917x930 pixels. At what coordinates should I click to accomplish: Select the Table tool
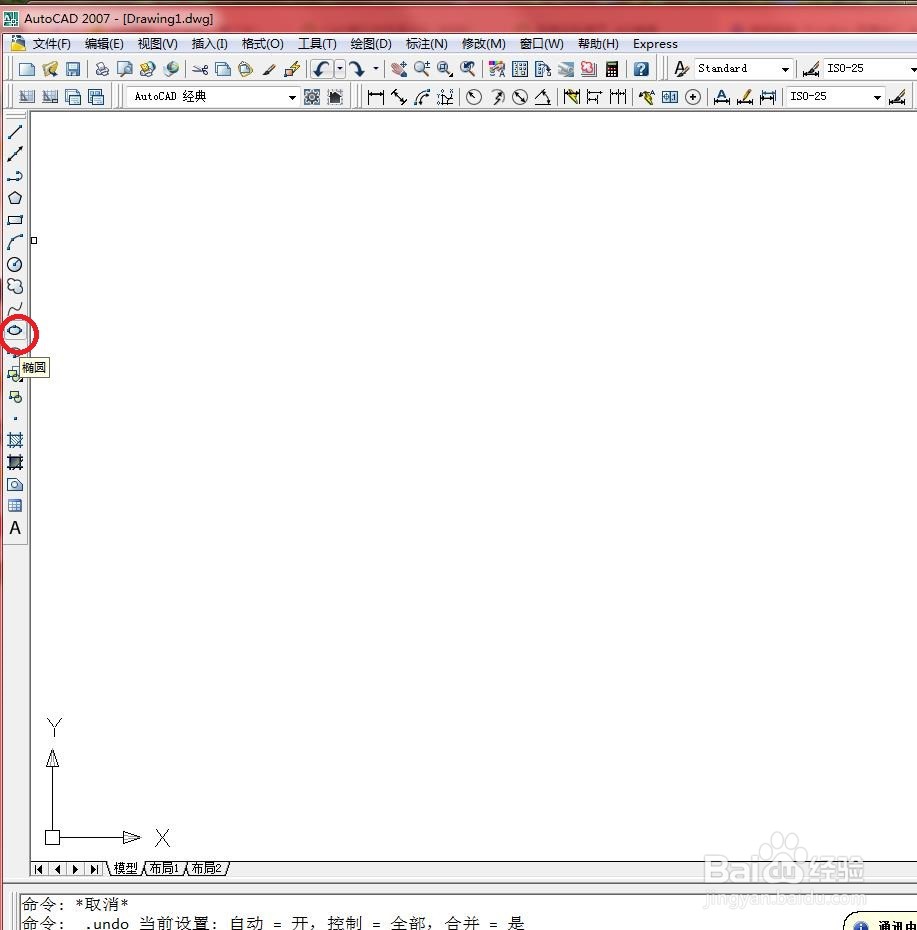[x=15, y=506]
